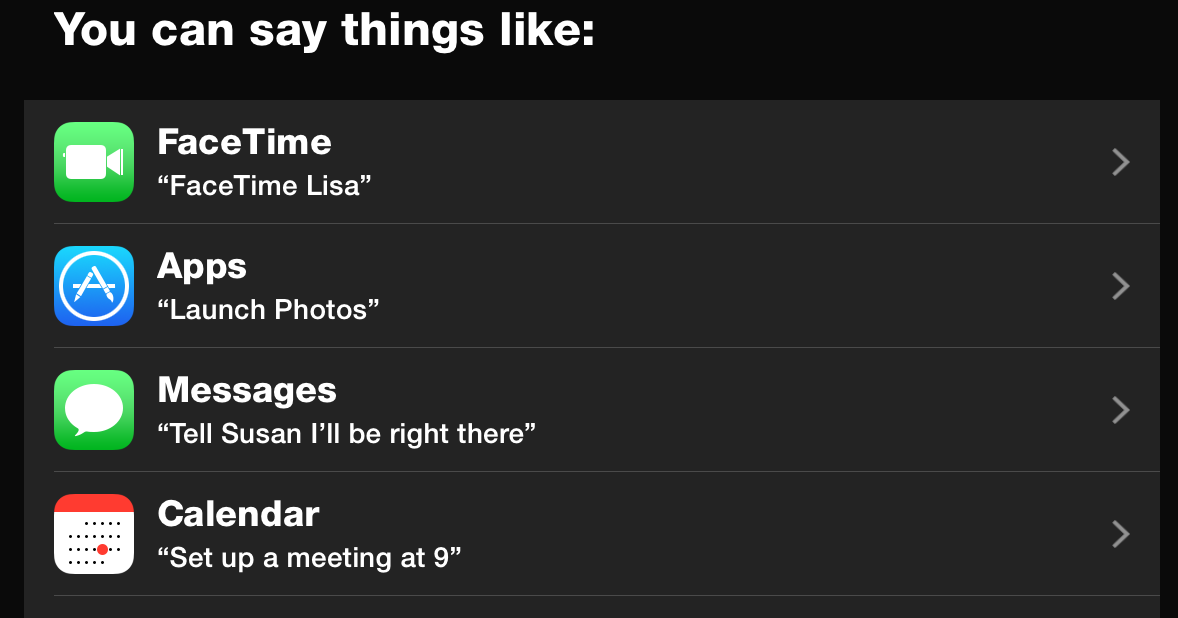Tap the "Launch Photos" example phrase

point(268,309)
